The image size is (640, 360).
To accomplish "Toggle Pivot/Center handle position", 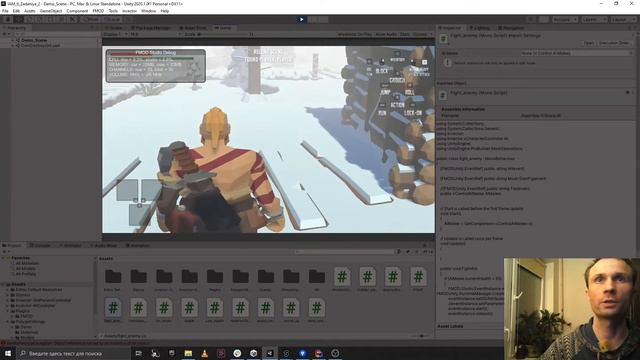I will (91, 19).
